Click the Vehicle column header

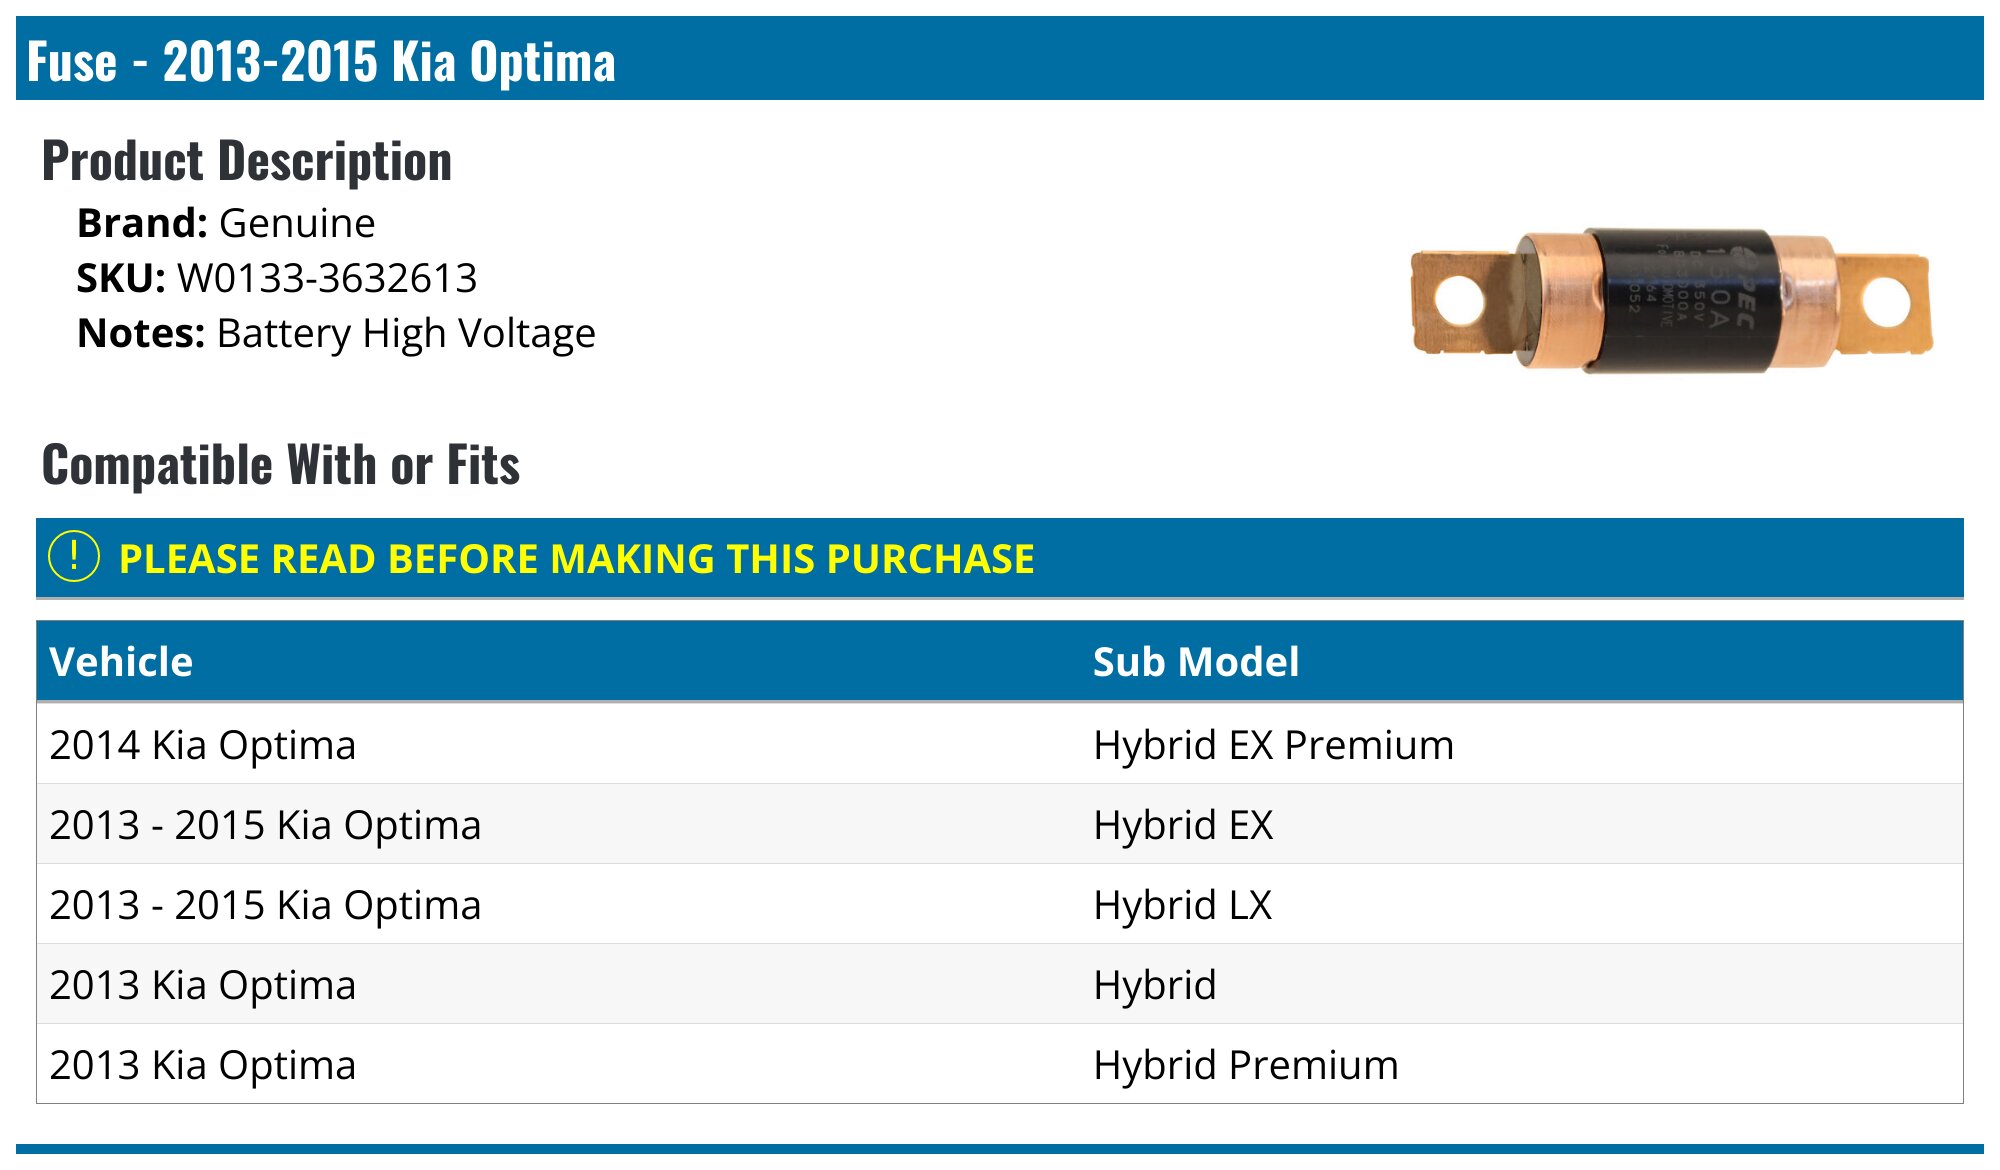[121, 662]
